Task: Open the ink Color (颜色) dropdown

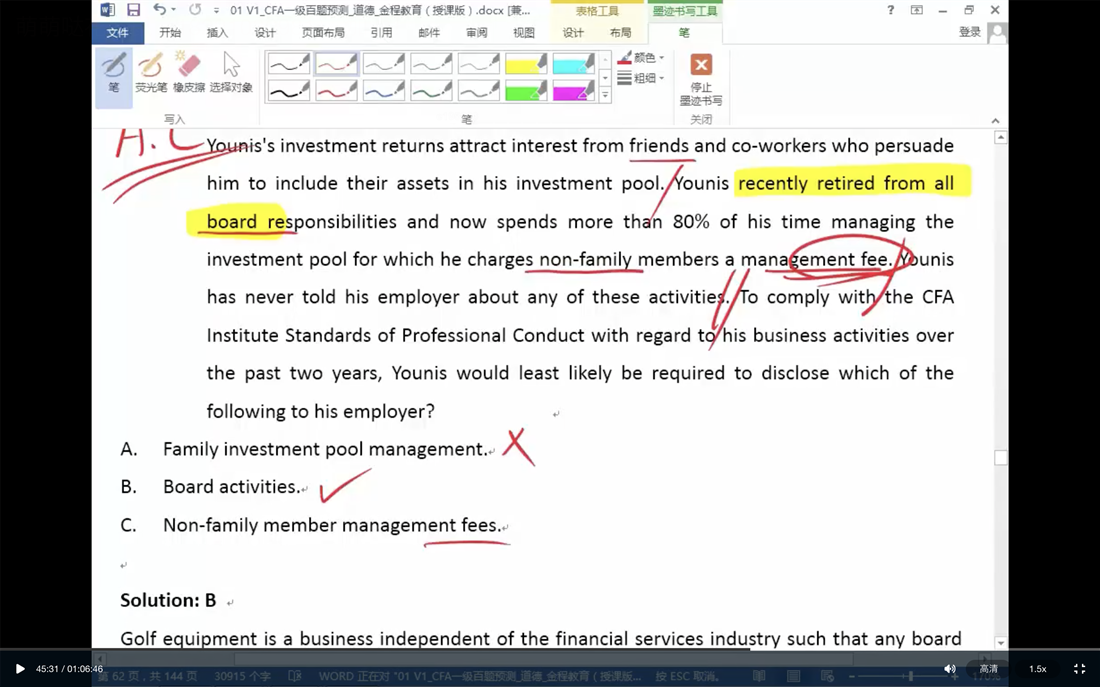Action: [x=641, y=58]
